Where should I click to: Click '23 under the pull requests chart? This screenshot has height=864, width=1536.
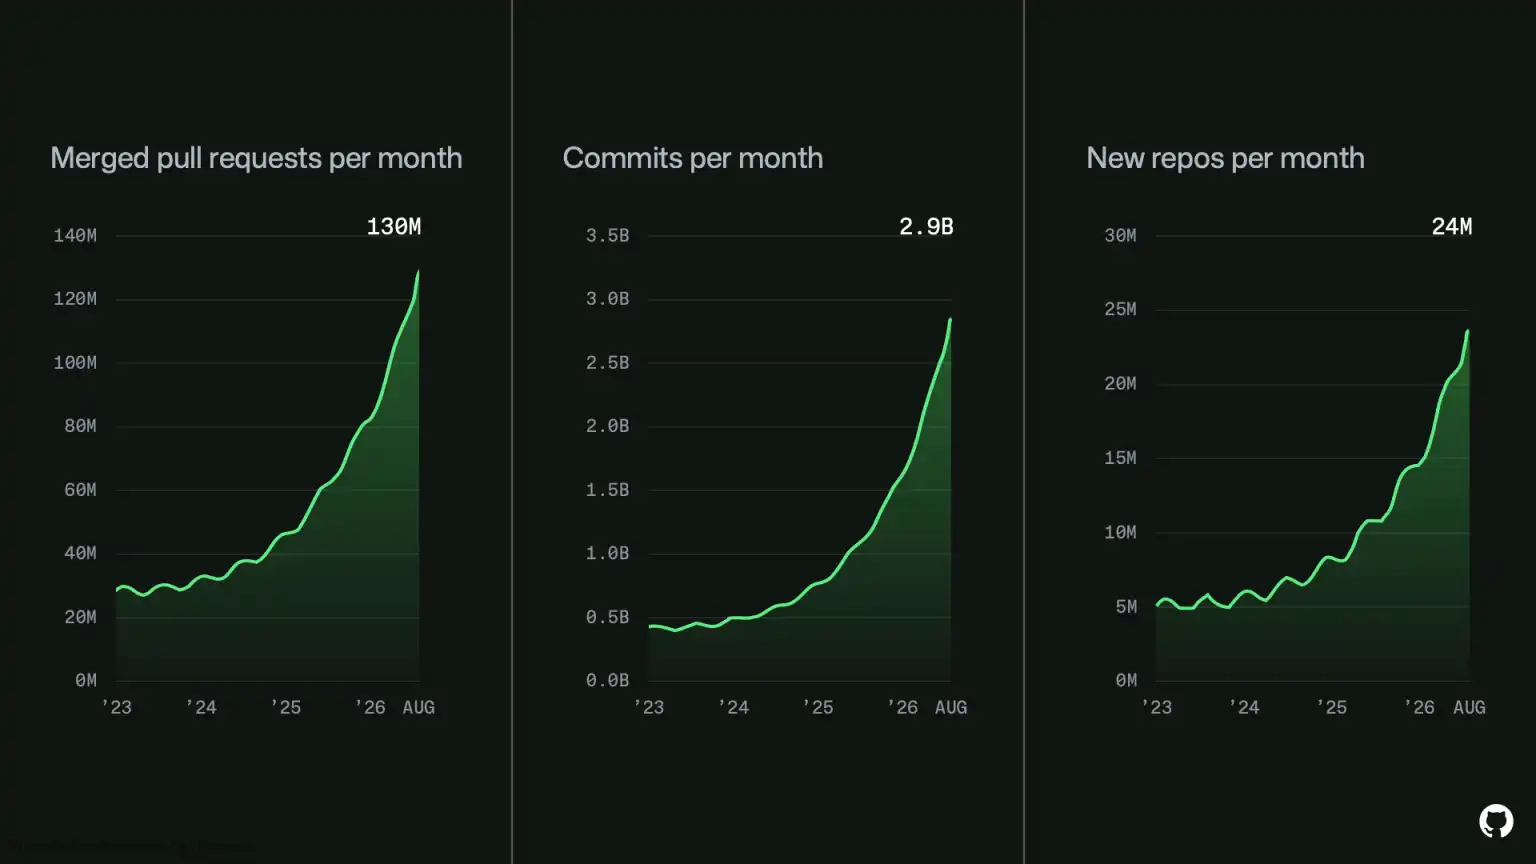pyautogui.click(x=116, y=707)
